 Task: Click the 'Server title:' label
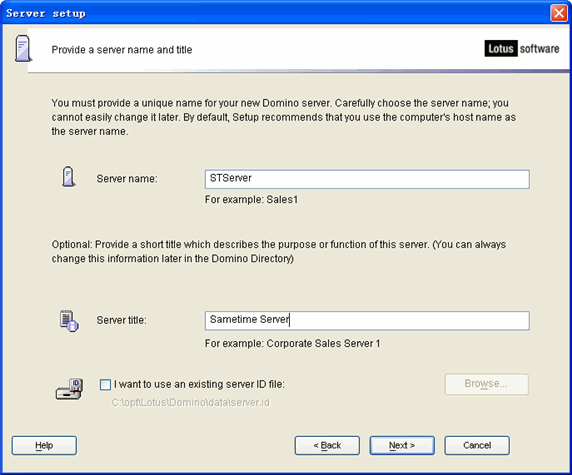click(x=121, y=320)
